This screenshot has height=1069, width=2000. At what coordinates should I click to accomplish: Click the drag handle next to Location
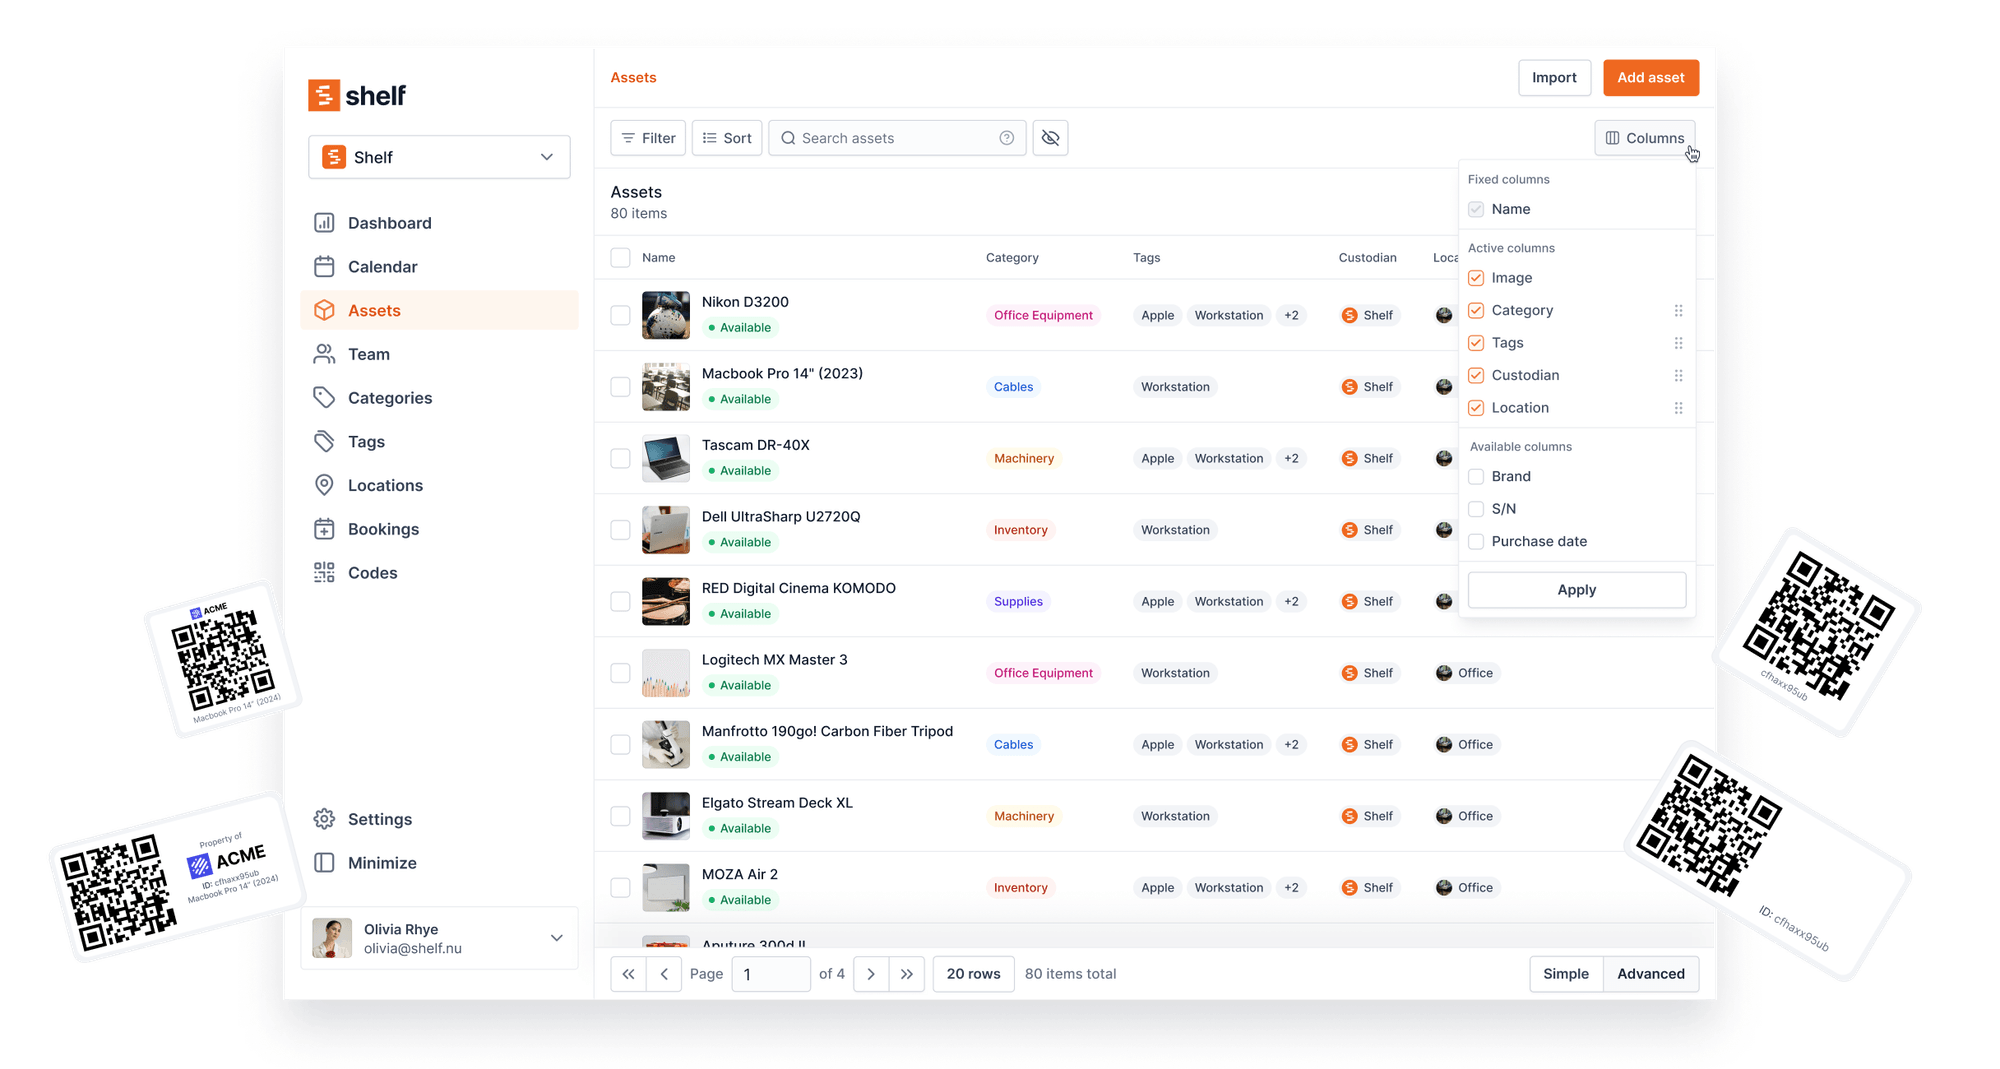tap(1678, 408)
